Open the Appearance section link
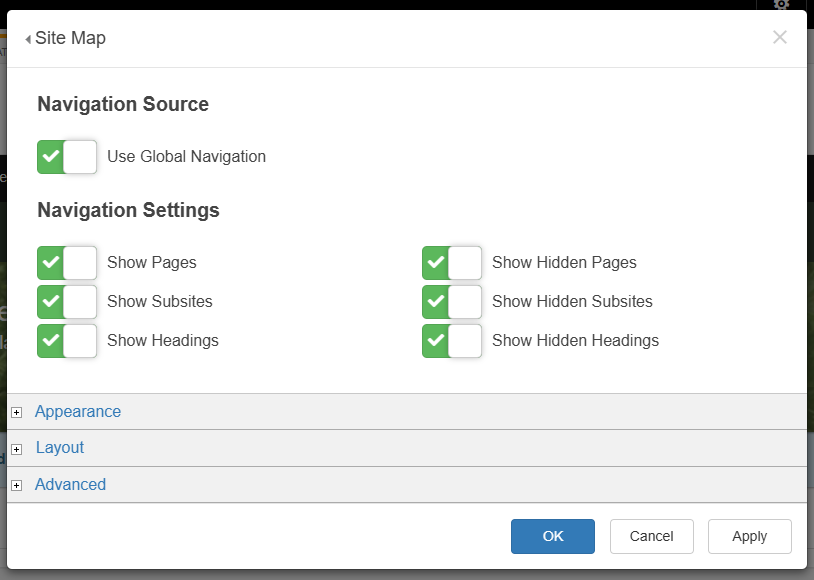The width and height of the screenshot is (814, 580). click(78, 411)
